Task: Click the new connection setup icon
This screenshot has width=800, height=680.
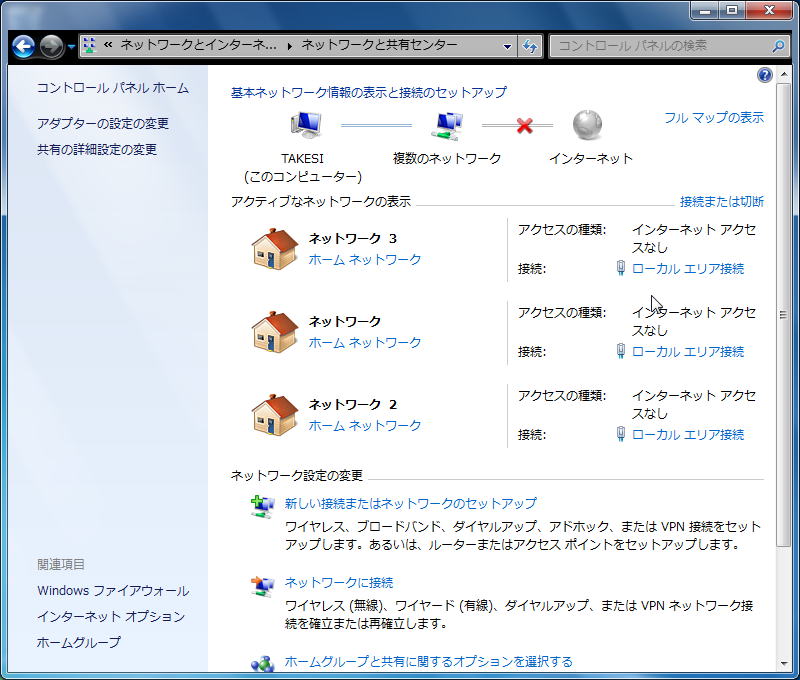Action: point(263,507)
